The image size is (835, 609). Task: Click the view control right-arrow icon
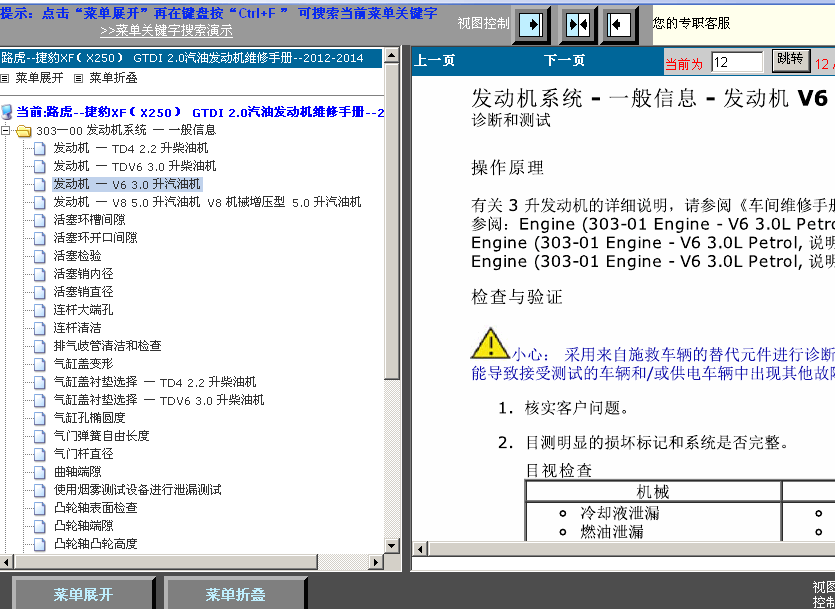tap(531, 24)
